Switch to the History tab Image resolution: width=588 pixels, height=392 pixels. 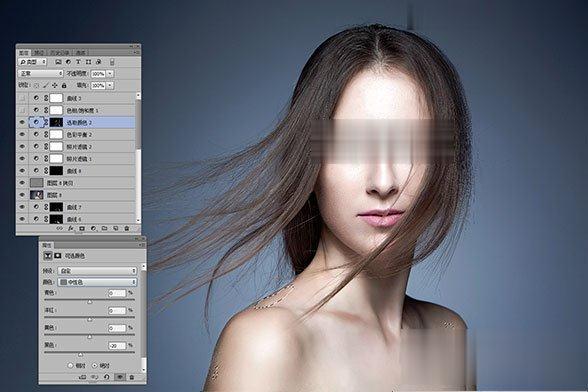(60, 53)
